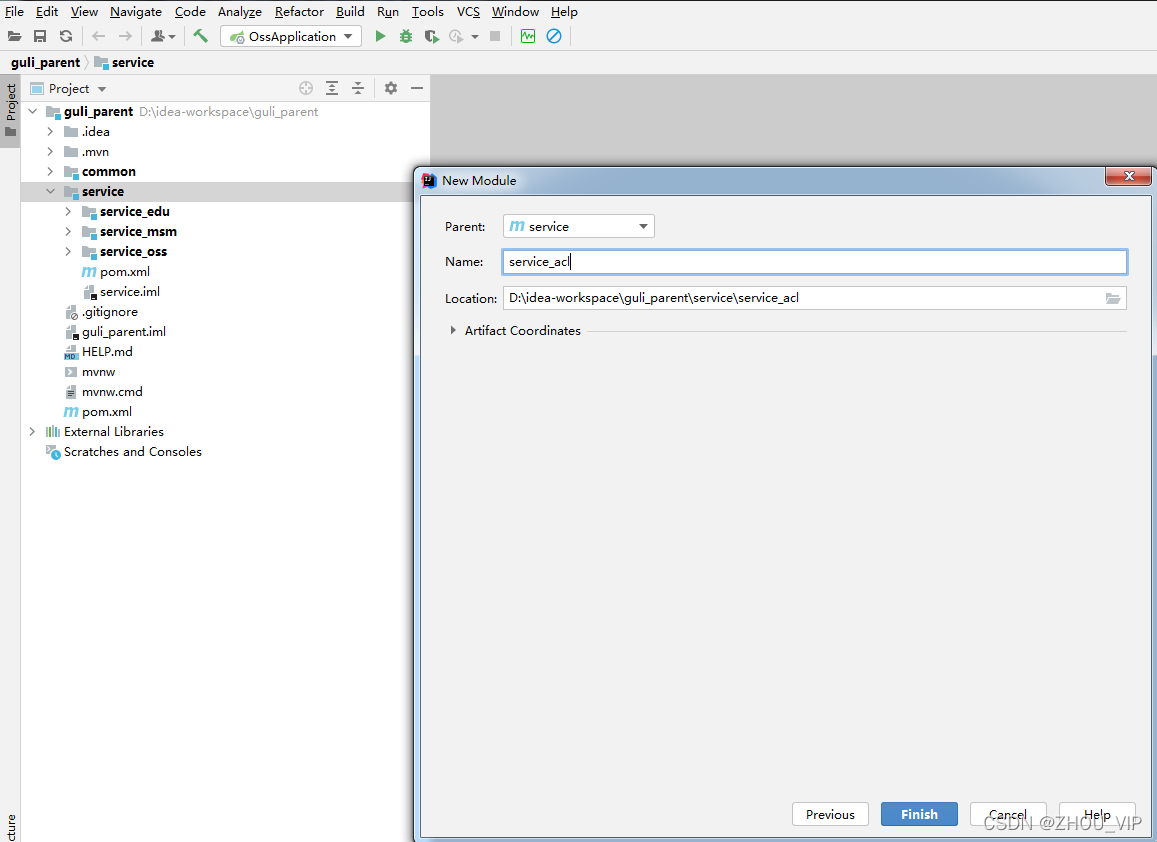This screenshot has width=1157, height=842.
Task: Click into the Name input field
Action: coord(815,262)
